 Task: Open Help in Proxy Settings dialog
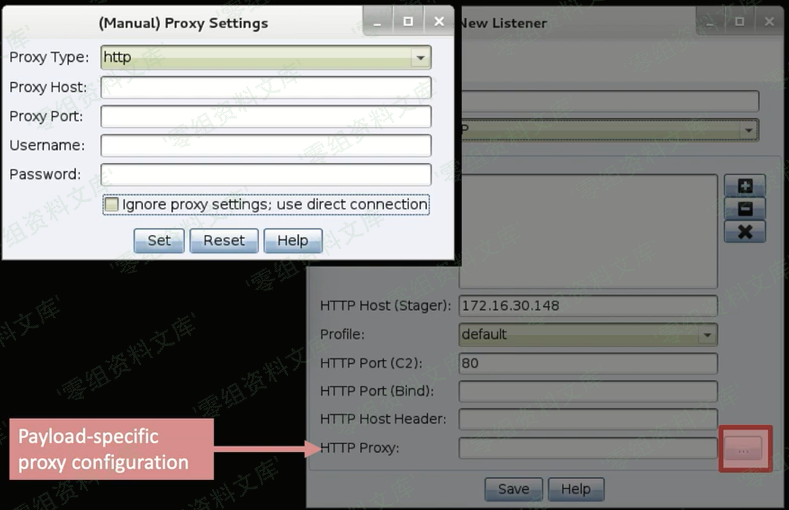[293, 240]
